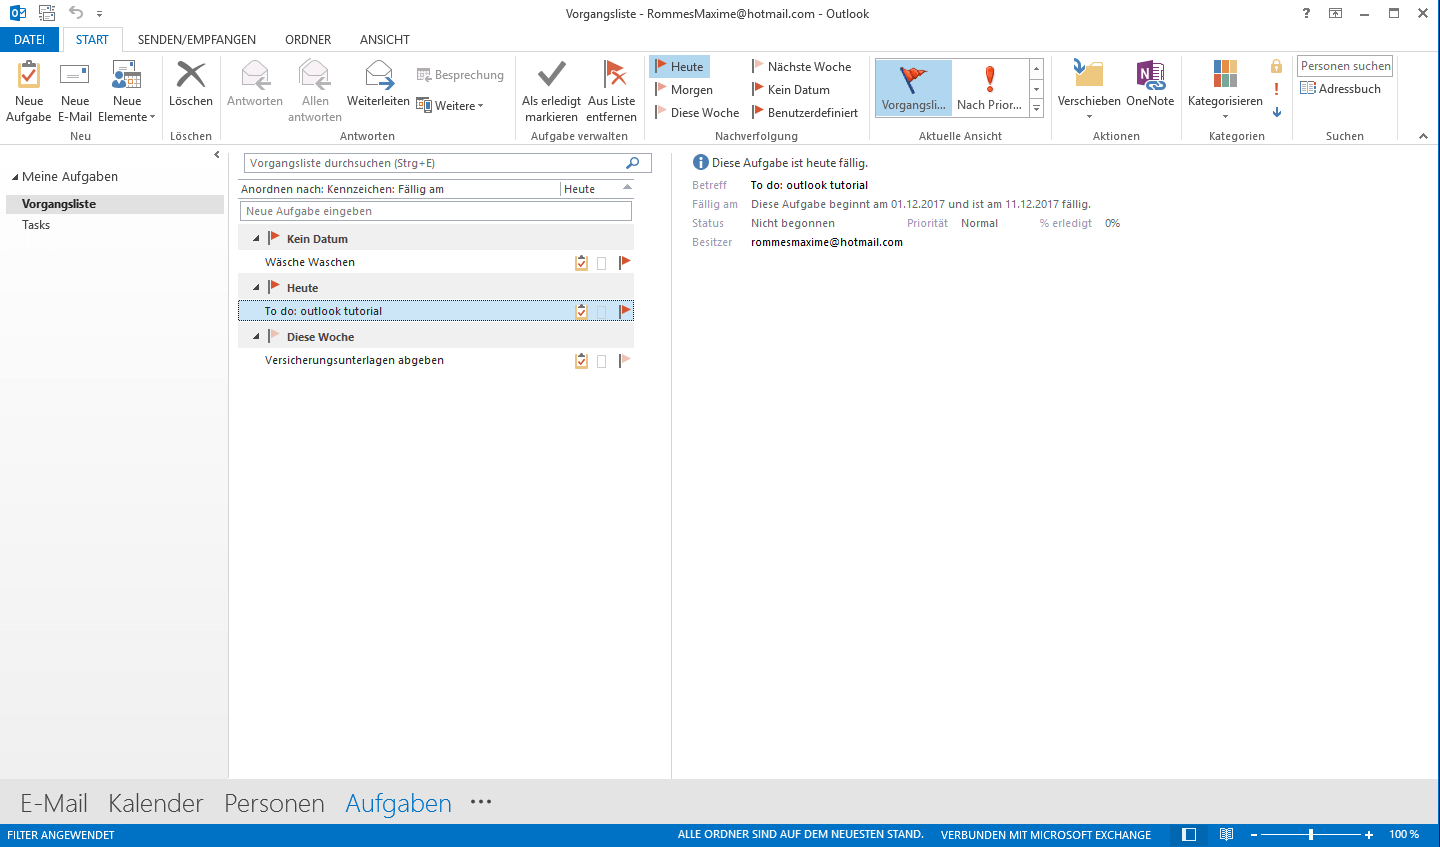Click Allen antworten in the ribbon
The width and height of the screenshot is (1440, 847).
pyautogui.click(x=315, y=91)
